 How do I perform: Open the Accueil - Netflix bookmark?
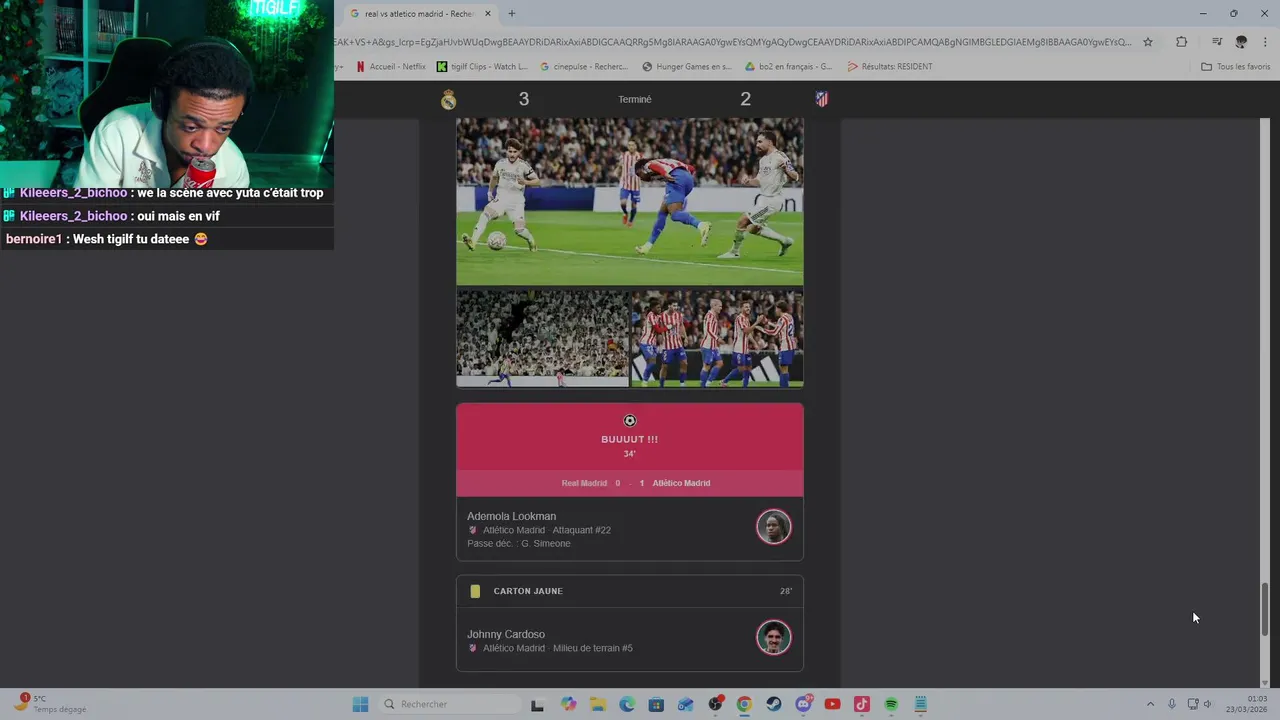(391, 66)
